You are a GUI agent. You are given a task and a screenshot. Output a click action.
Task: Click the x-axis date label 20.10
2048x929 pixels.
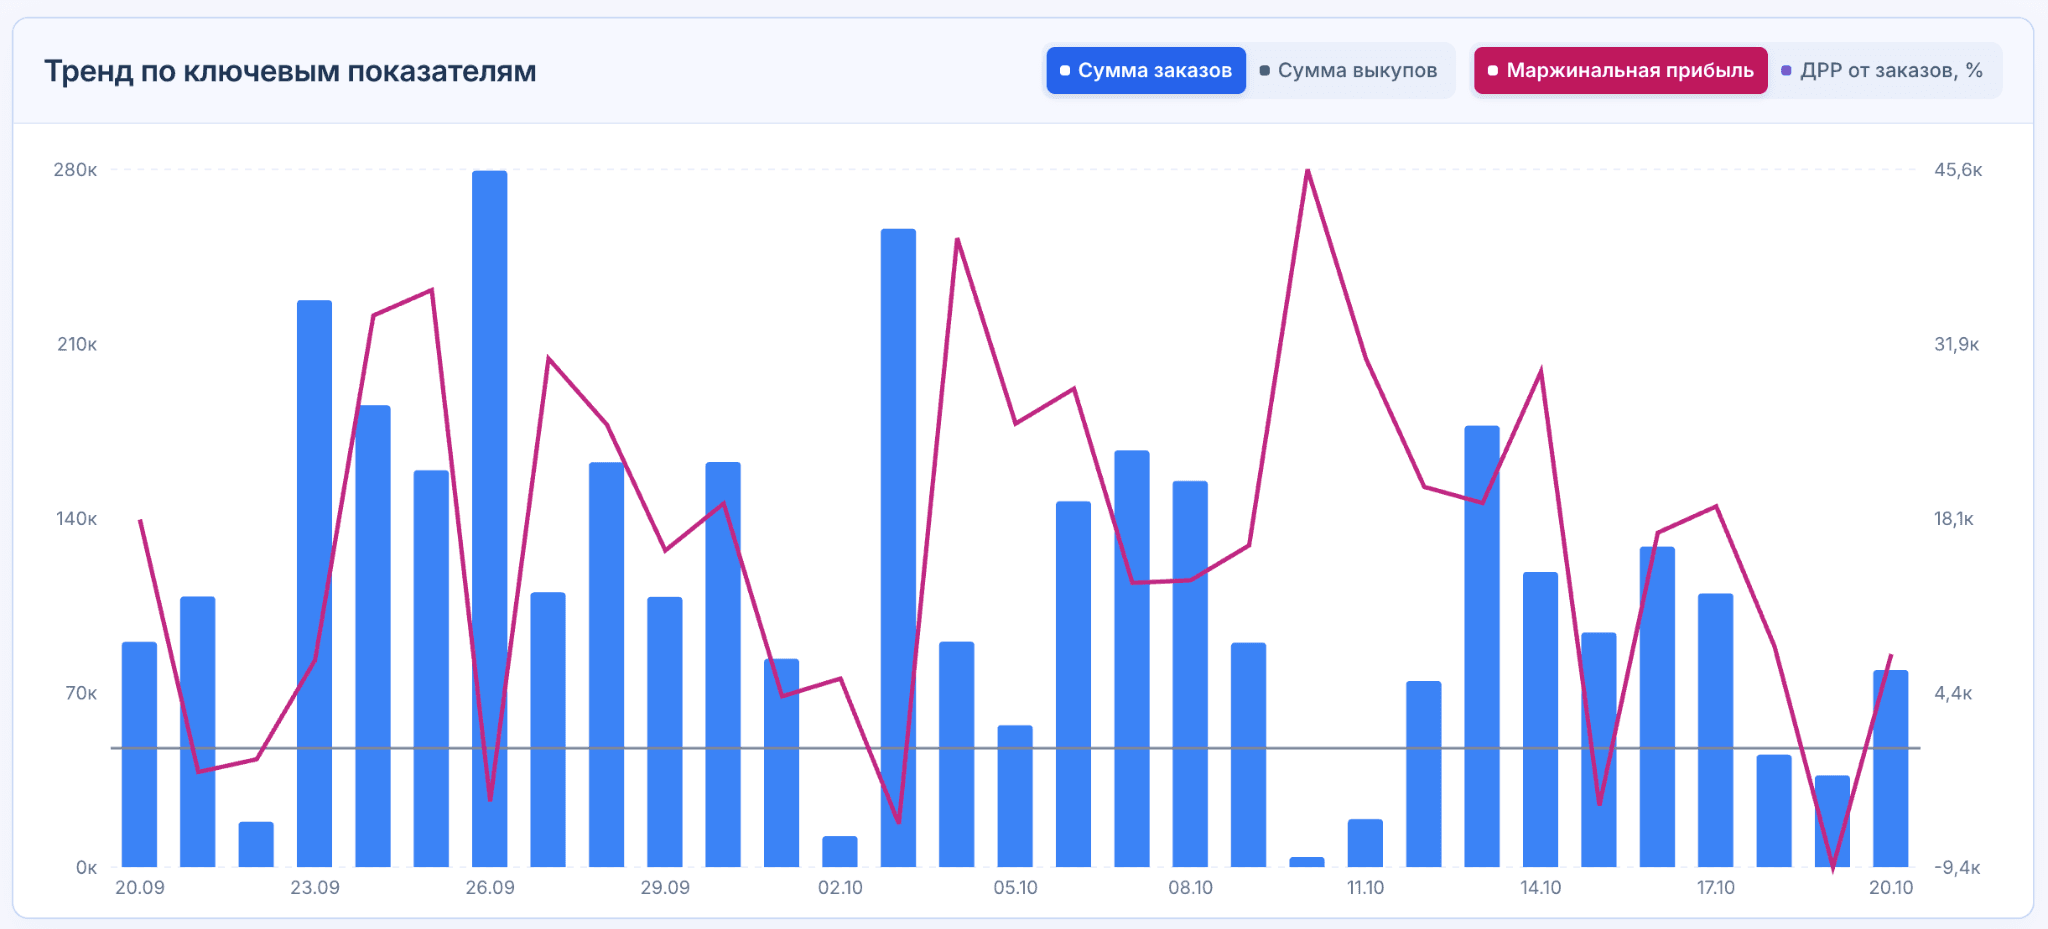coord(1891,888)
